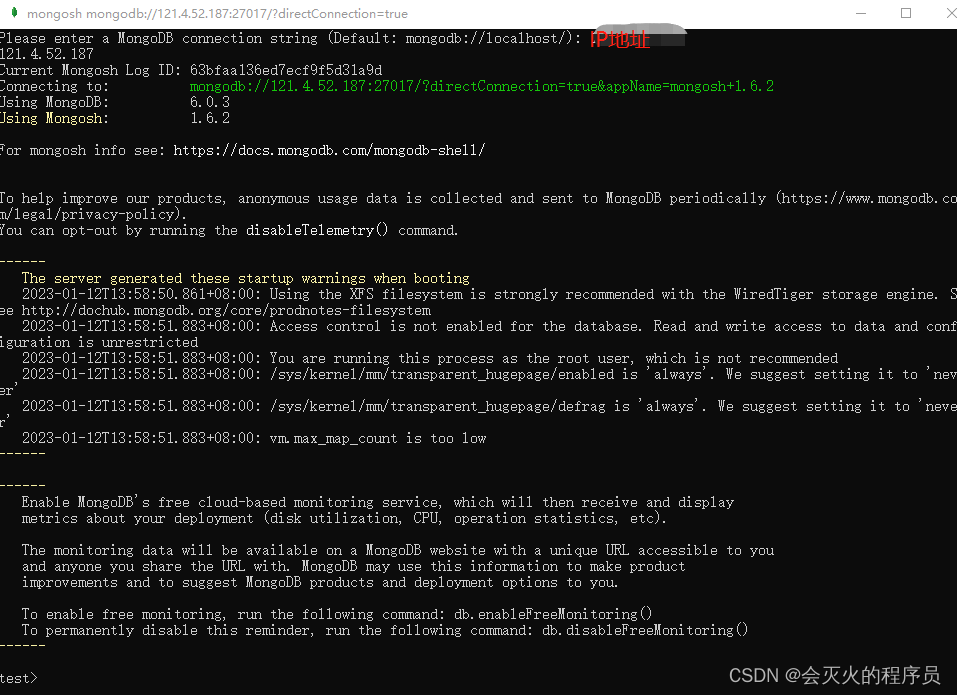Screen dimensions: 957x695
Task: Click the mongosh window title text
Action: (x=217, y=13)
